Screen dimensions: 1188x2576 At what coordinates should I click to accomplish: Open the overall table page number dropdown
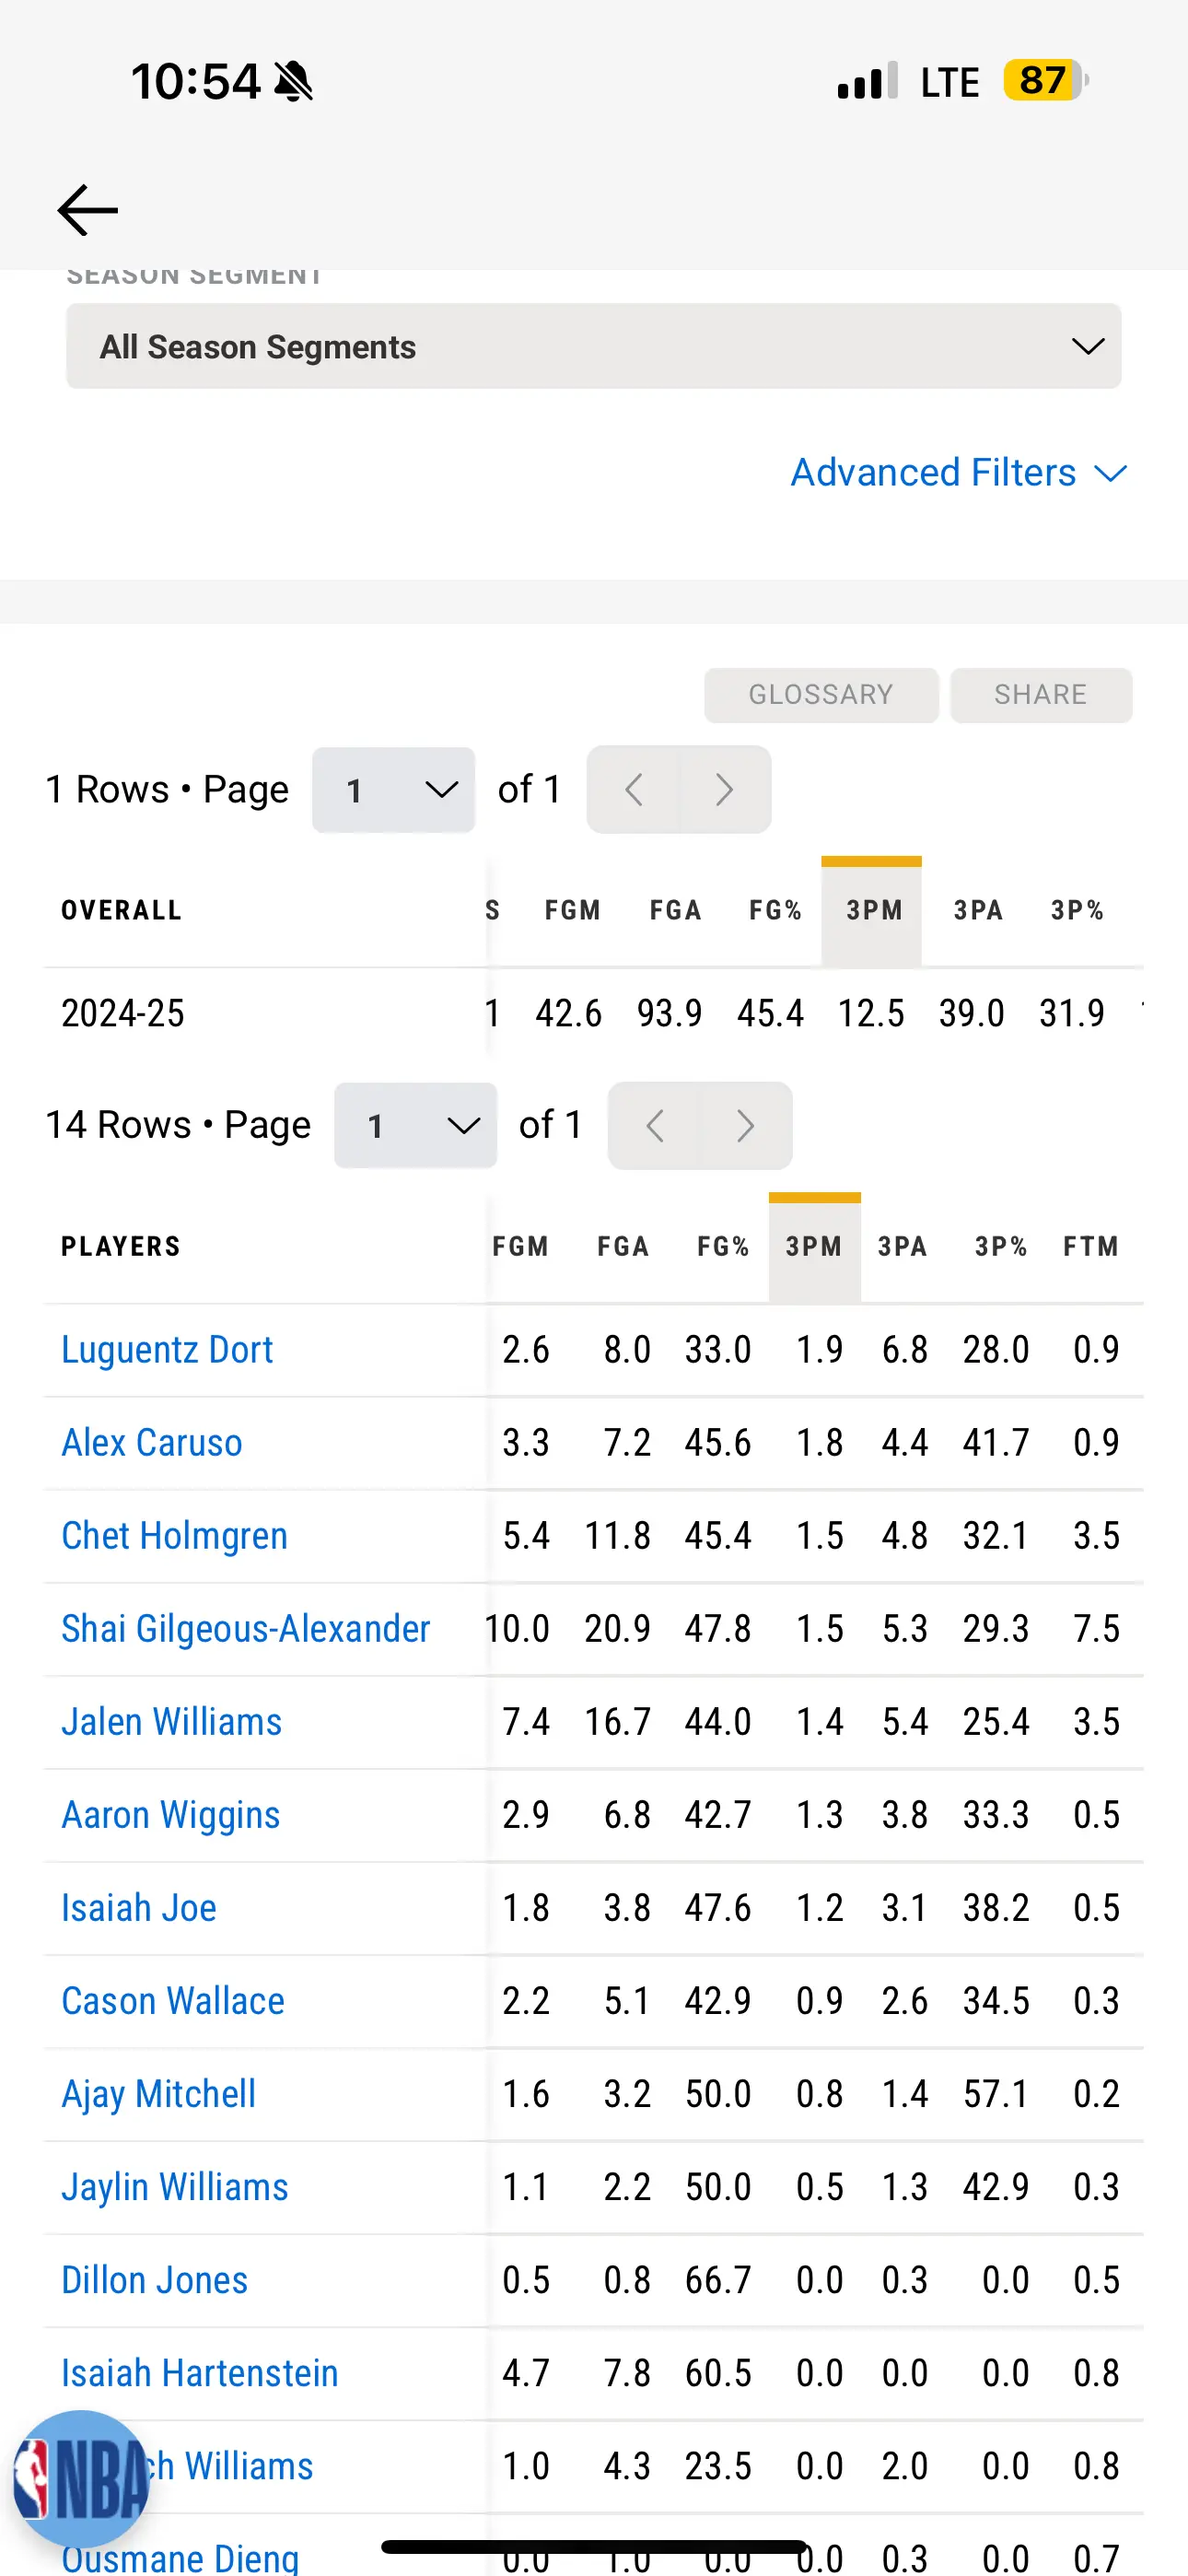[394, 790]
